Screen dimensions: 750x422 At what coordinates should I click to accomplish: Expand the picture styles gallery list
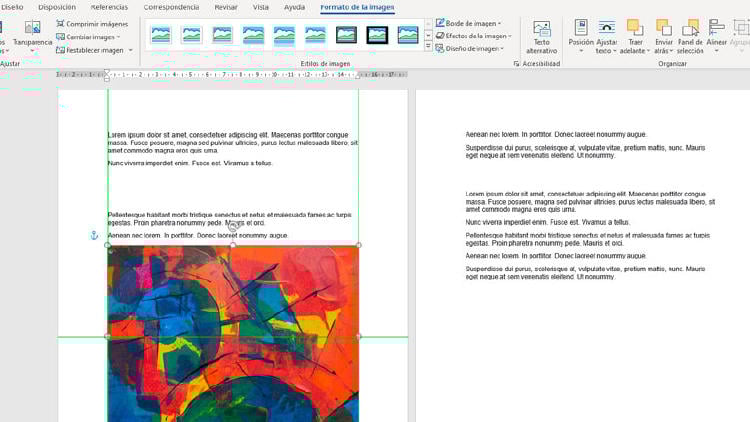pyautogui.click(x=428, y=47)
